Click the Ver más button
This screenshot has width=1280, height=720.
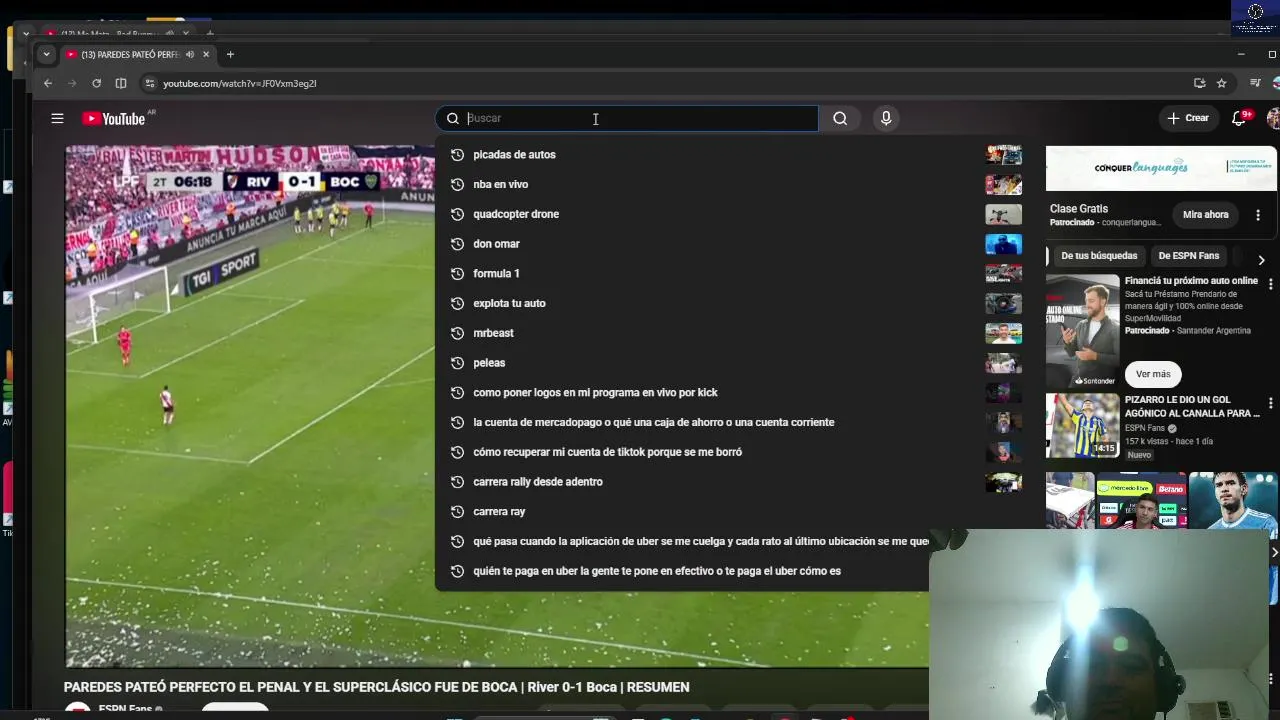(x=1153, y=374)
